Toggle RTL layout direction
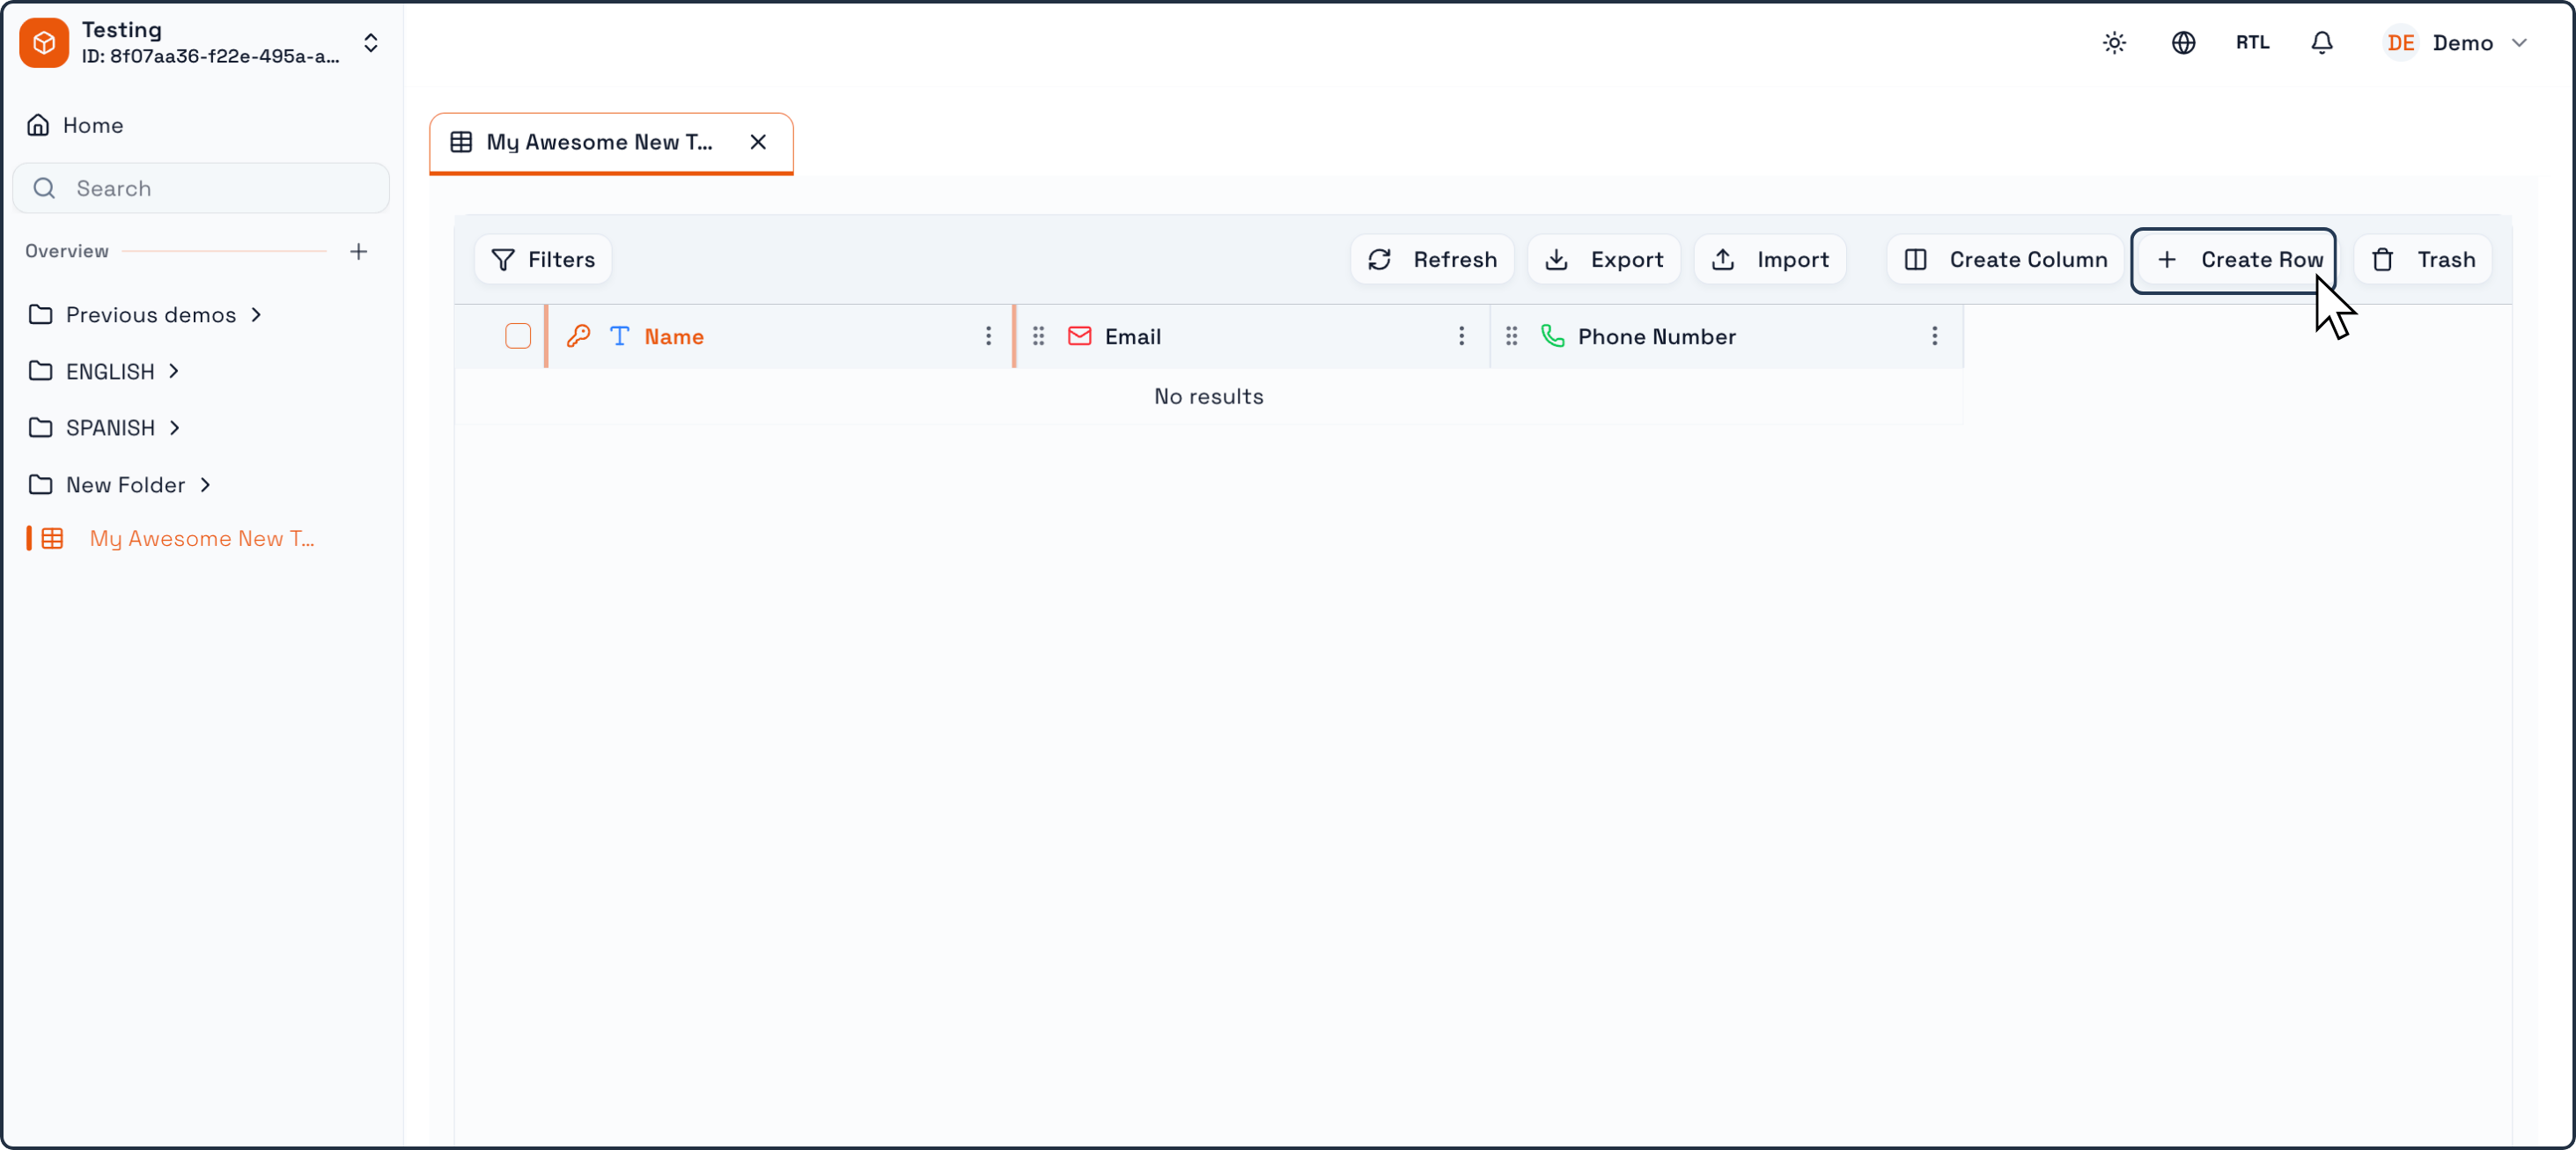Image resolution: width=2576 pixels, height=1150 pixels. (x=2252, y=43)
